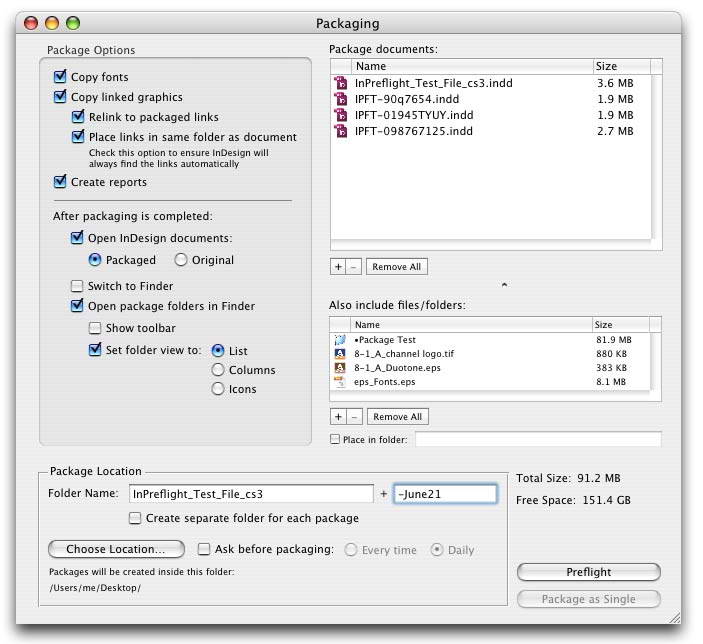Click the IPFT-90q7654.indd file icon
703x644 pixels.
click(x=341, y=99)
